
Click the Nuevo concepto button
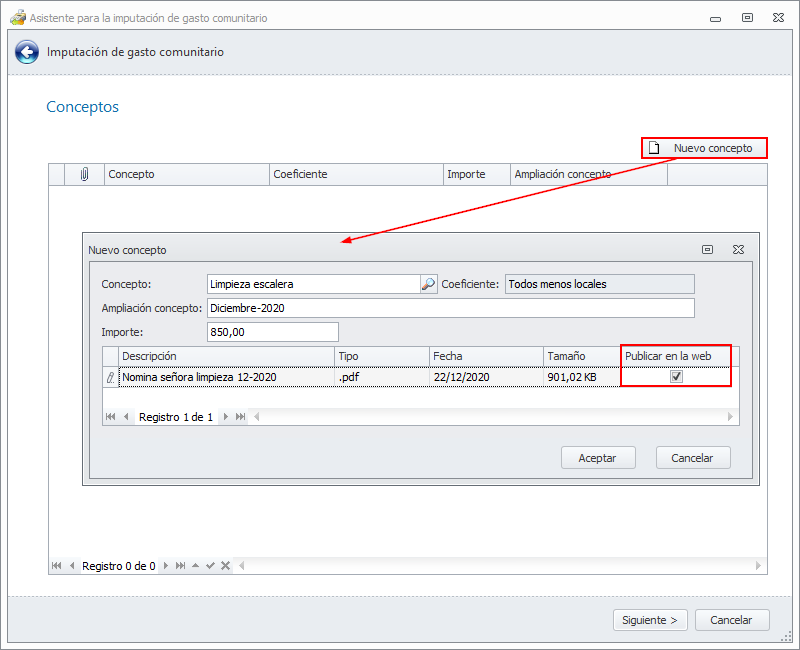click(704, 148)
